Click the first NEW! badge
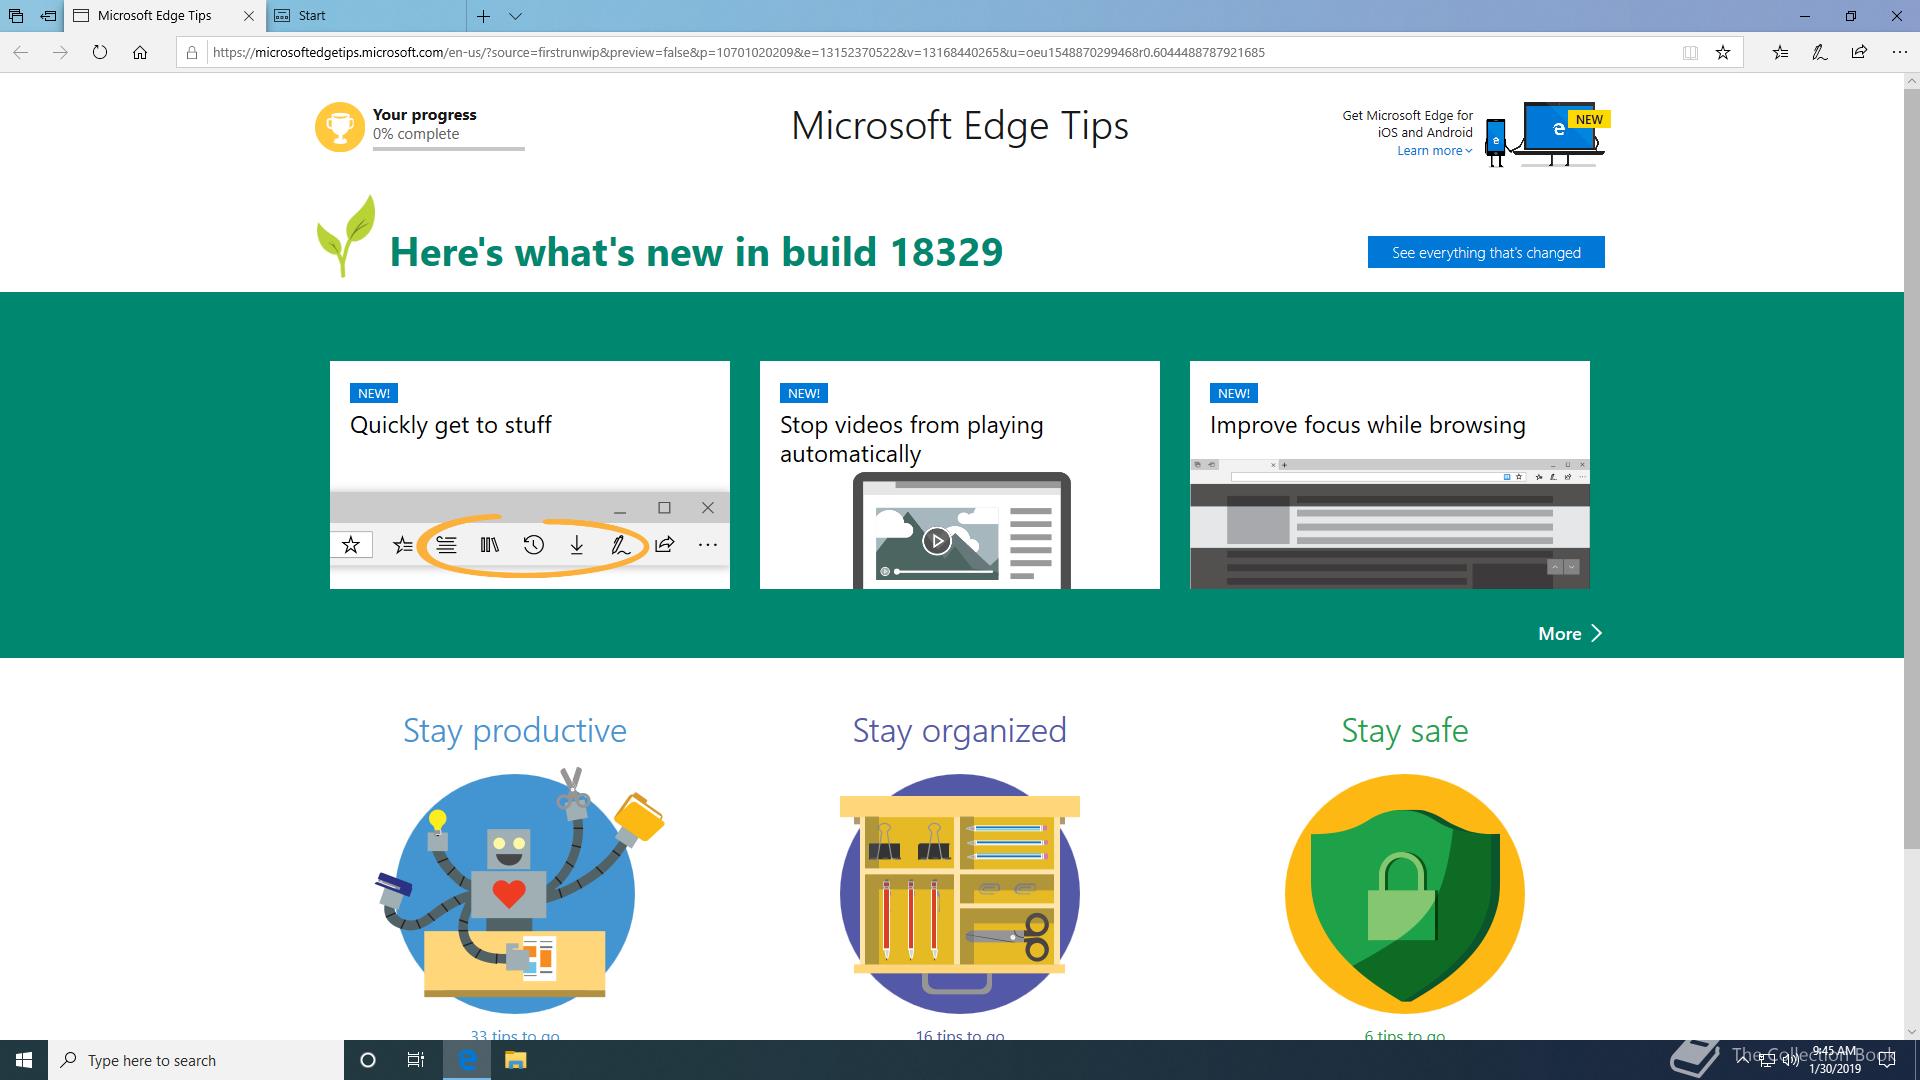 tap(374, 393)
